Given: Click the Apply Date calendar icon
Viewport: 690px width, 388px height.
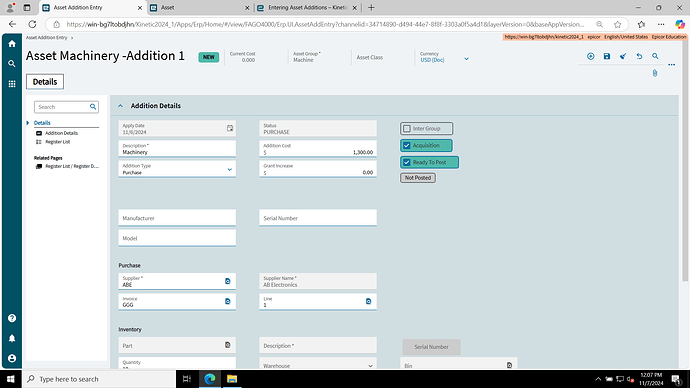Looking at the screenshot, I should [230, 128].
